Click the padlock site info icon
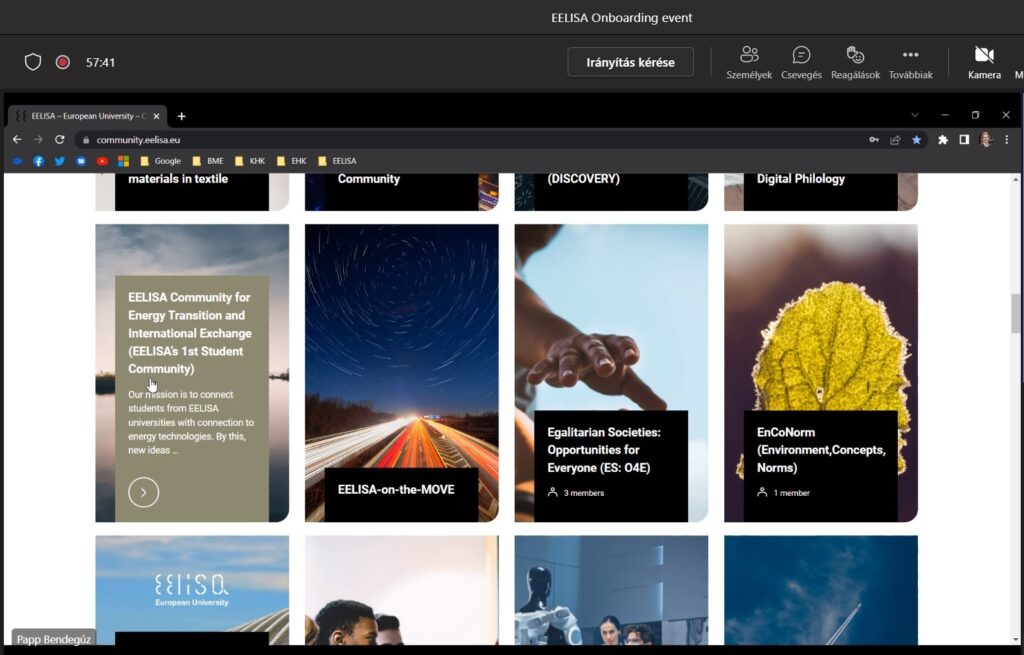The height and width of the screenshot is (655, 1024). [86, 140]
